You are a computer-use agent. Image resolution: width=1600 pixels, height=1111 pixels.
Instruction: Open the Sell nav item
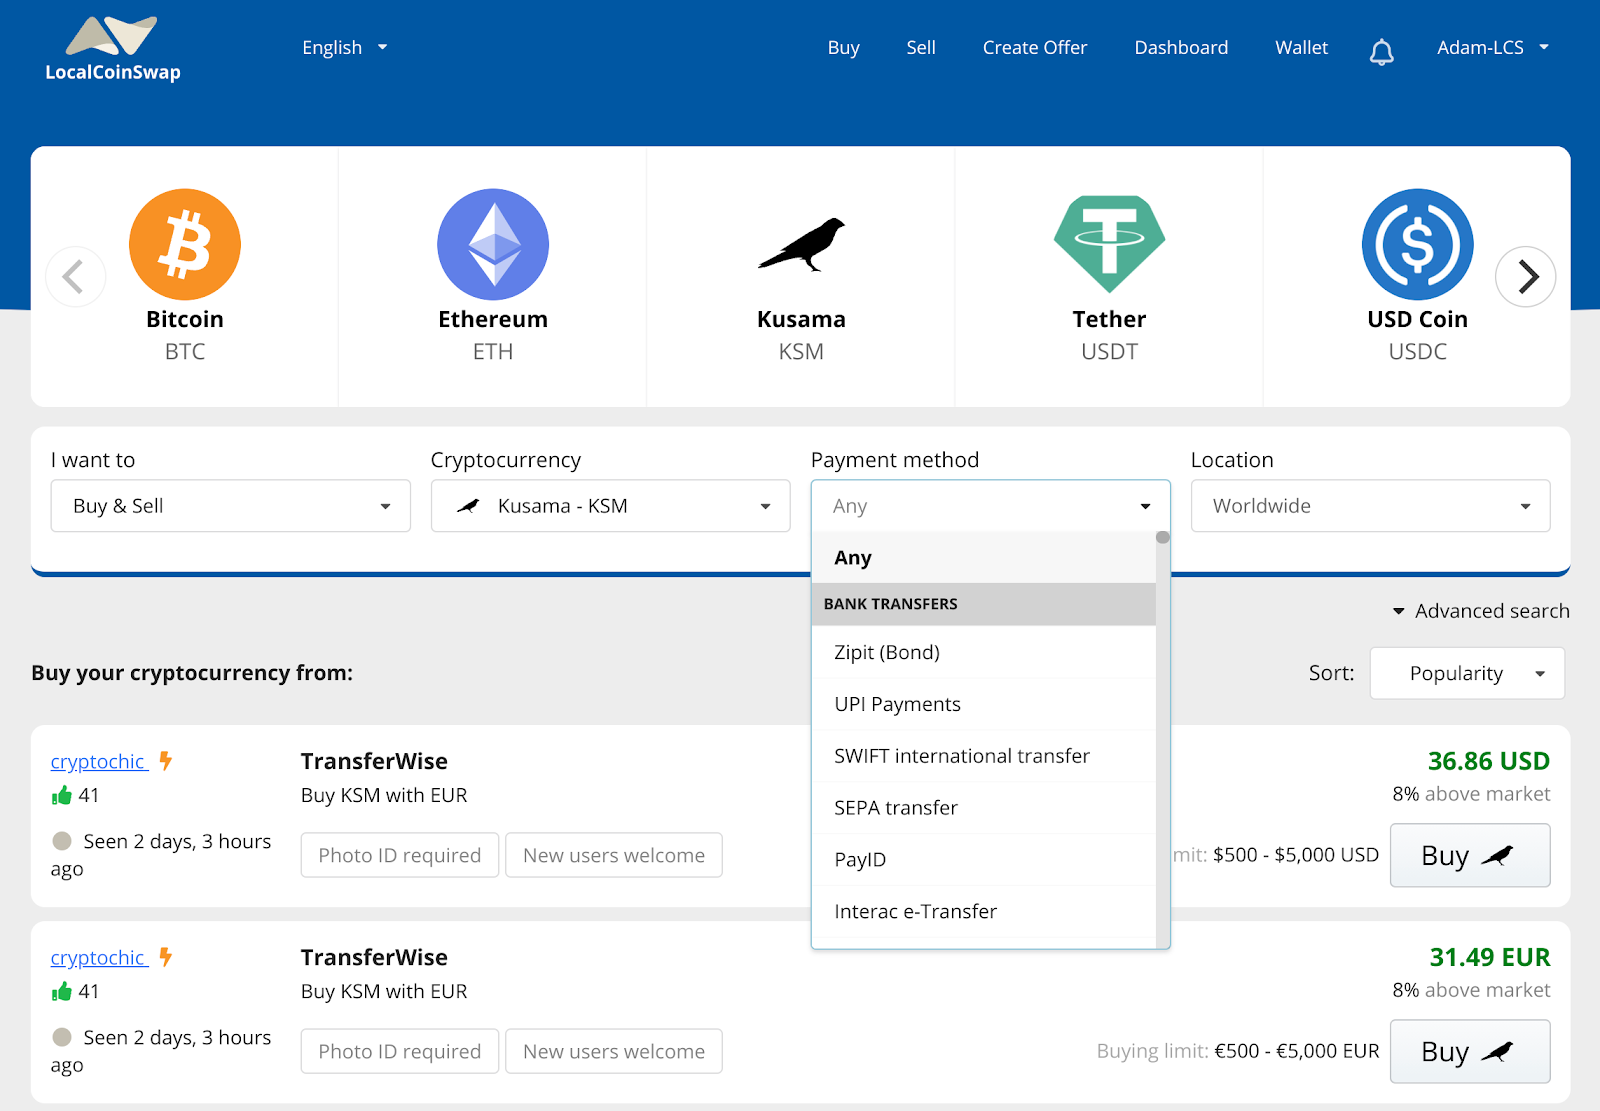pos(921,47)
